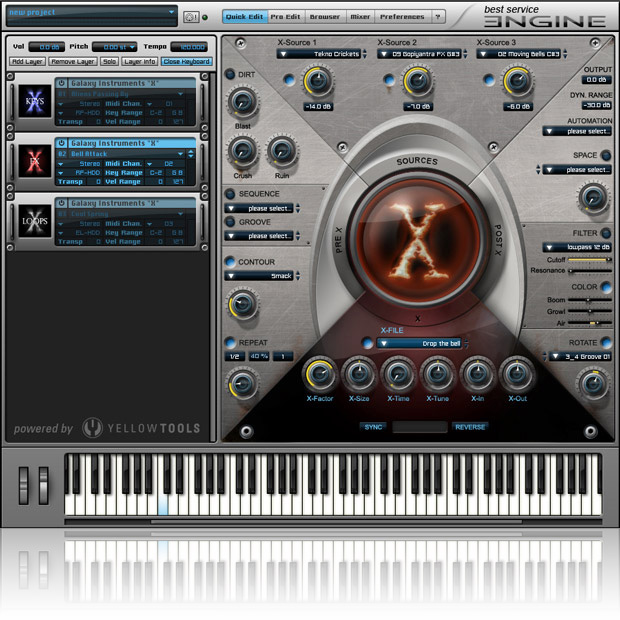Click the camera icon beside project name
The height and width of the screenshot is (620, 620).
click(x=191, y=17)
